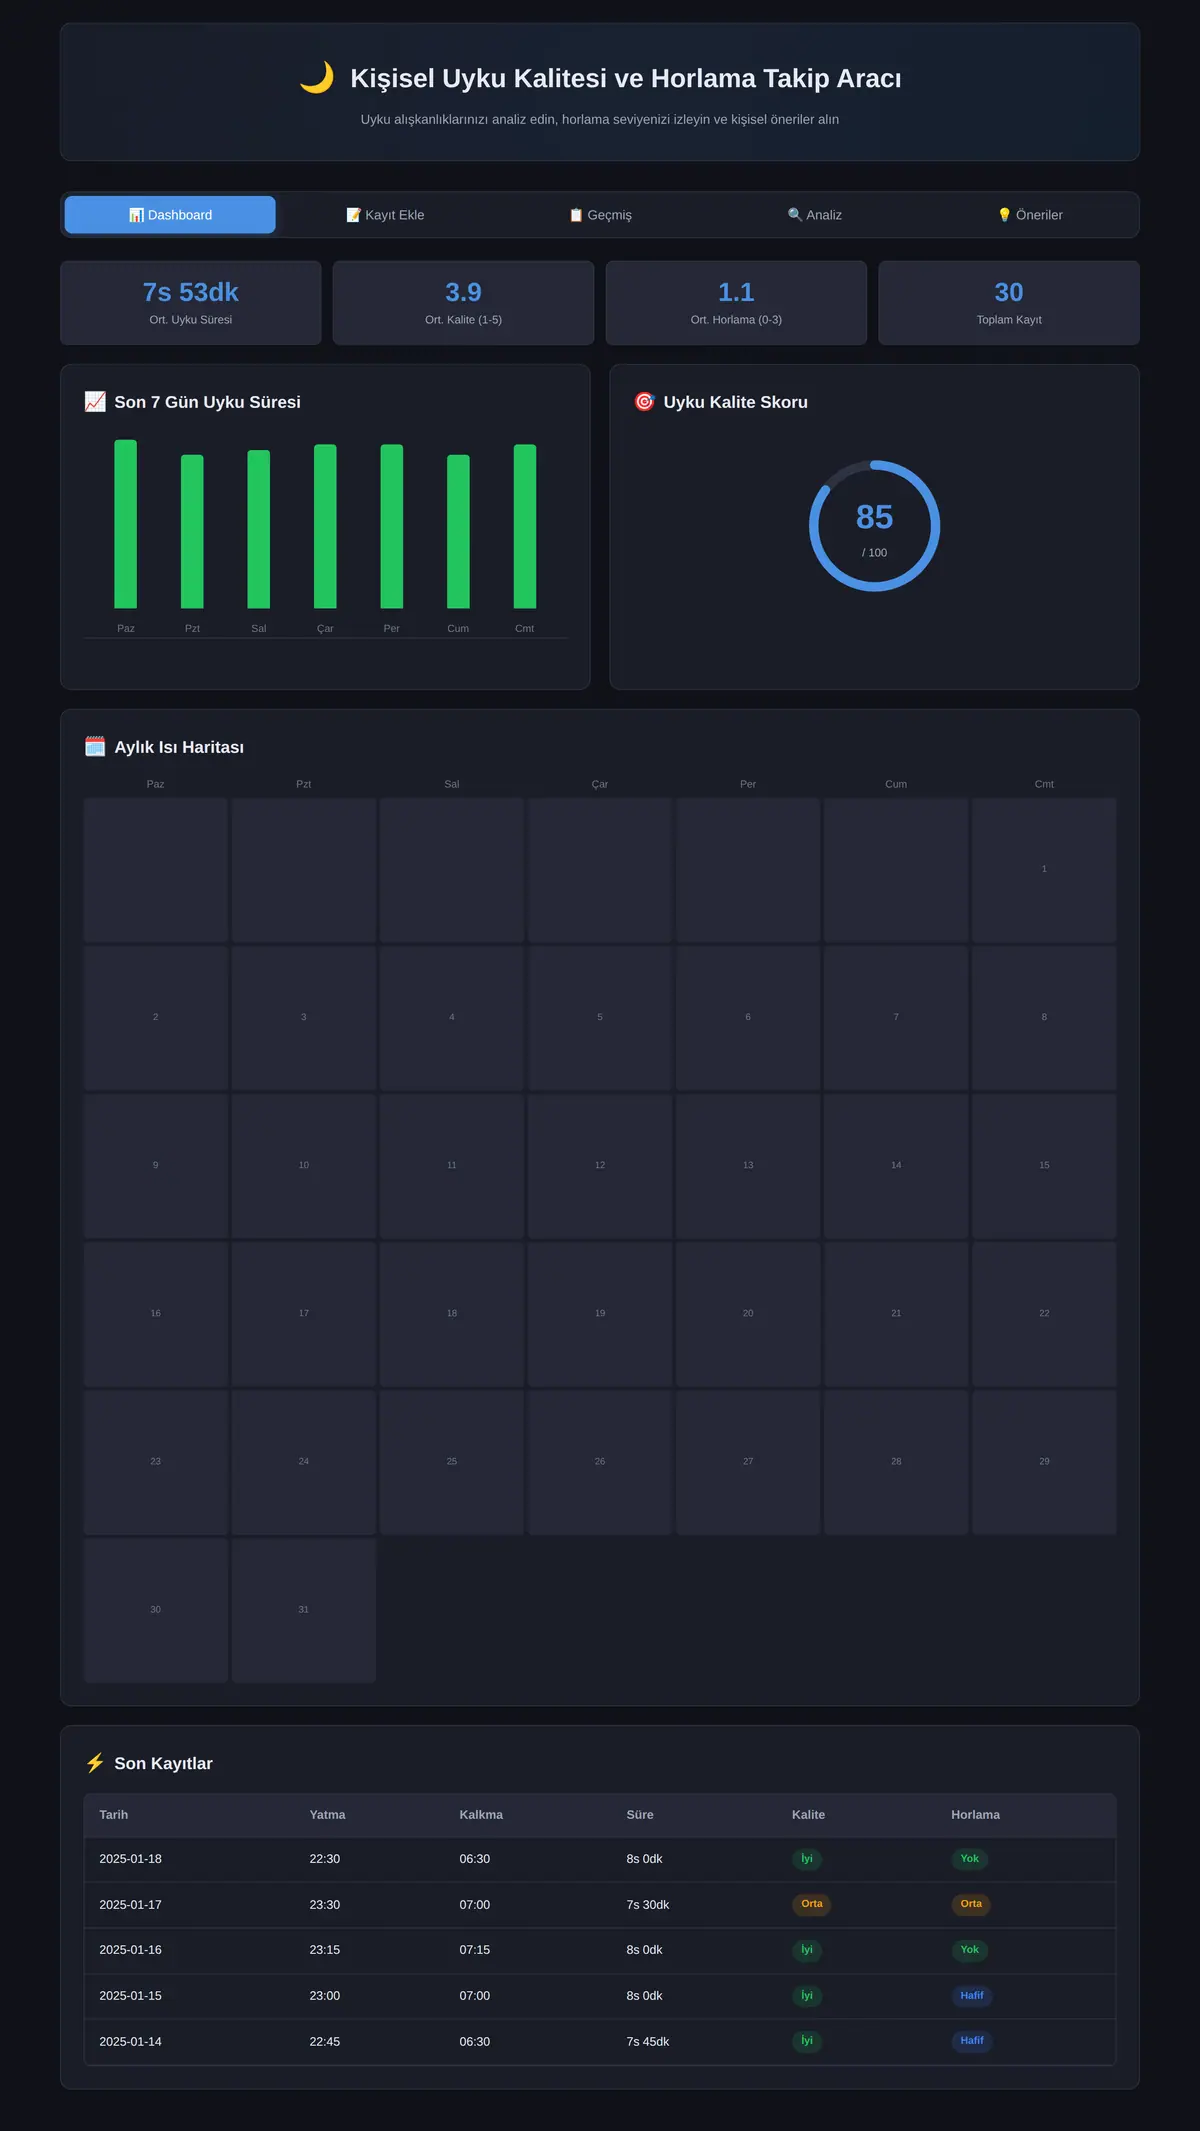
Task: Click the Kalite column header
Action: click(x=808, y=1815)
